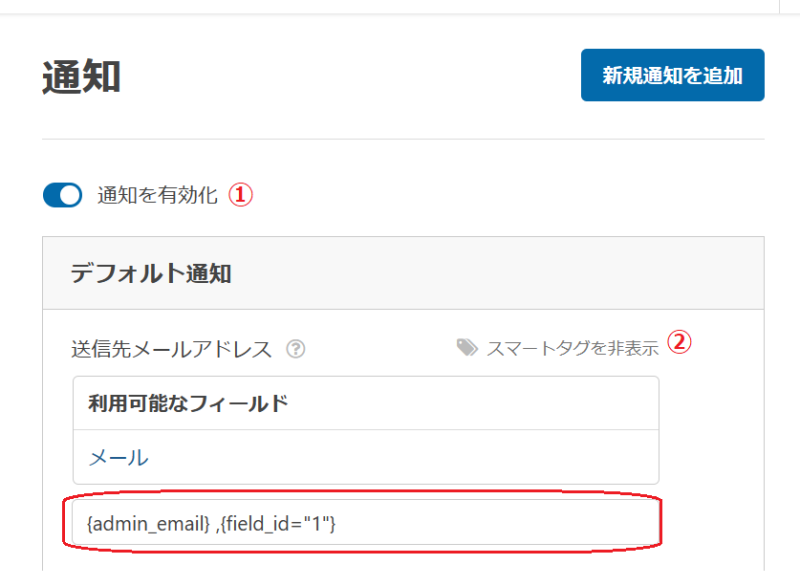Hide smart tags via スマートタグを非表示 text
This screenshot has height=586, width=800.
point(572,348)
